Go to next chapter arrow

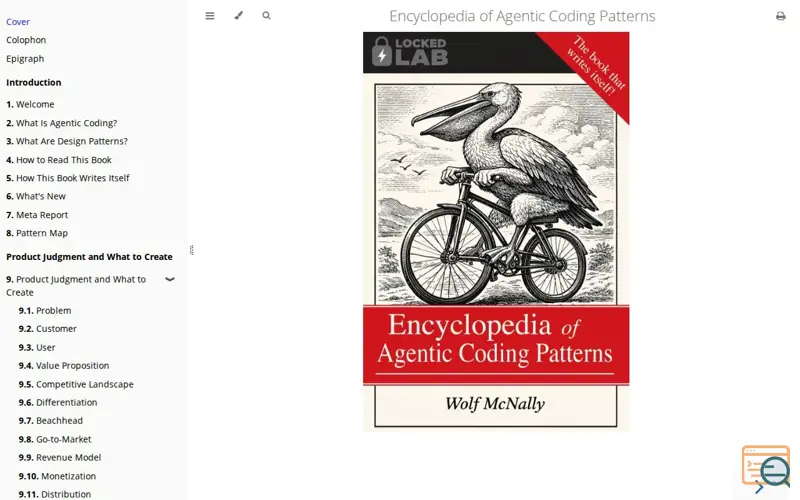click(x=759, y=488)
